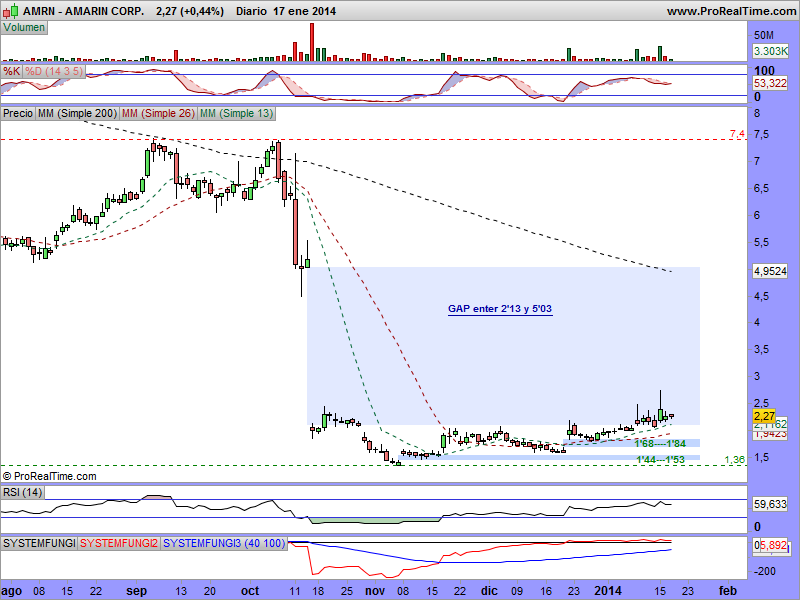Screen dimensions: 800x600
Task: Select the 2,27 (+0,44%) quote text
Action: [190, 11]
